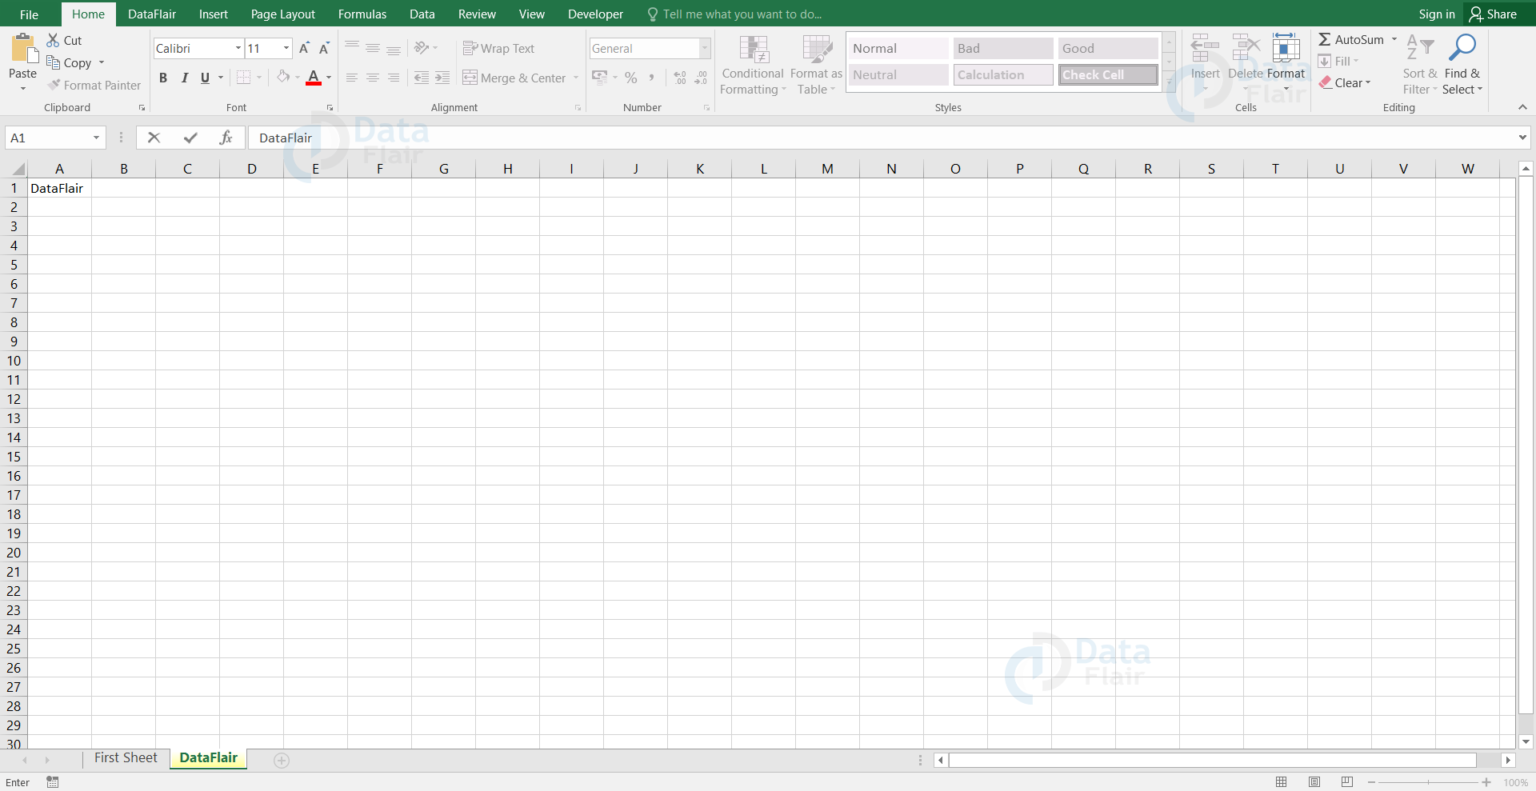1536x791 pixels.
Task: Increase font size with larger A icon
Action: point(304,48)
